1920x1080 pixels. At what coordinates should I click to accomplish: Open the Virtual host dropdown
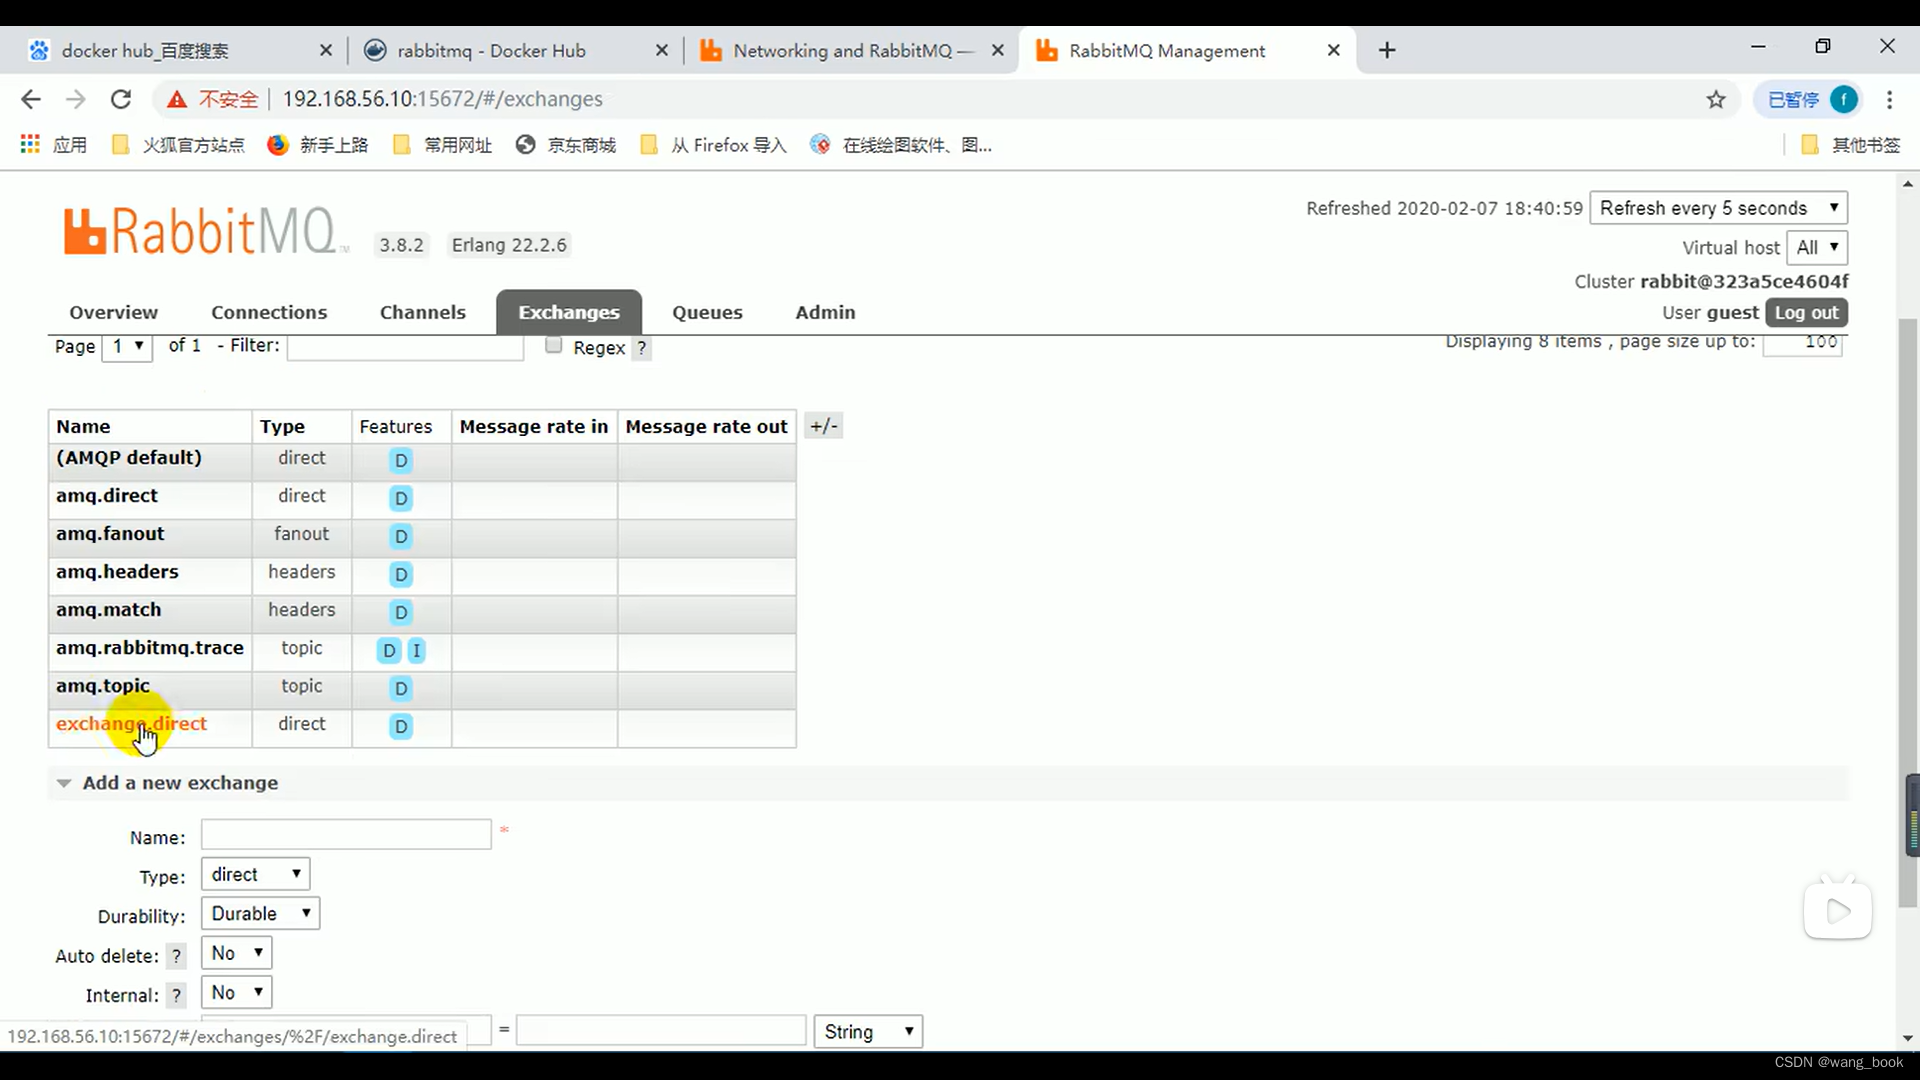click(x=1817, y=247)
